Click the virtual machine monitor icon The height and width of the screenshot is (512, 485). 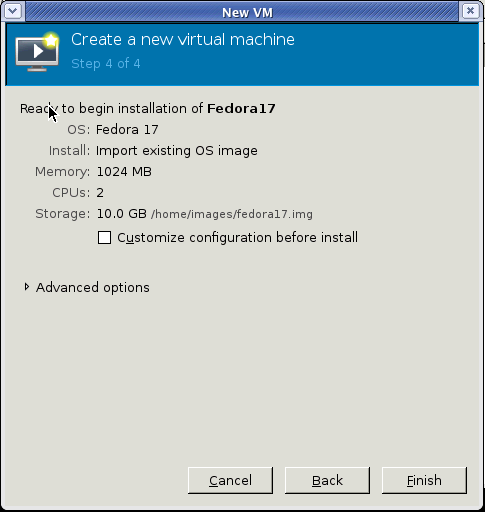coord(37,52)
